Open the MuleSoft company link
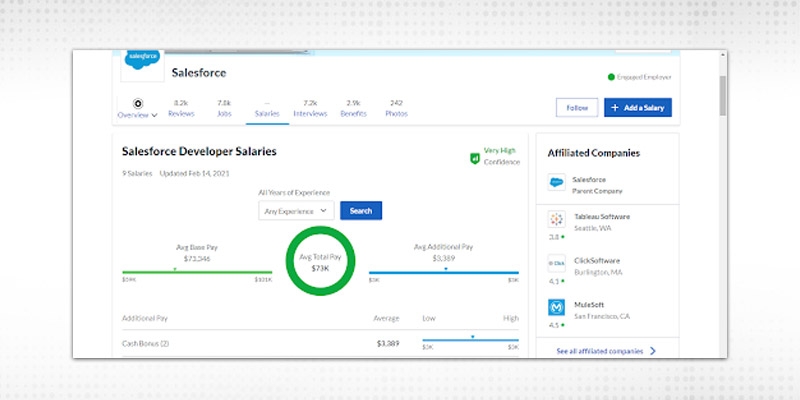 pos(589,305)
